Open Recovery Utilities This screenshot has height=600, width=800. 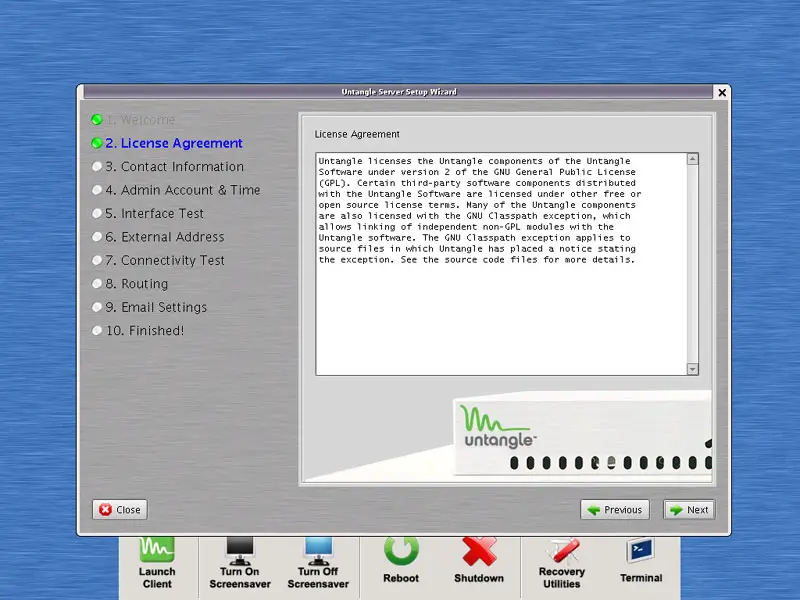[561, 562]
